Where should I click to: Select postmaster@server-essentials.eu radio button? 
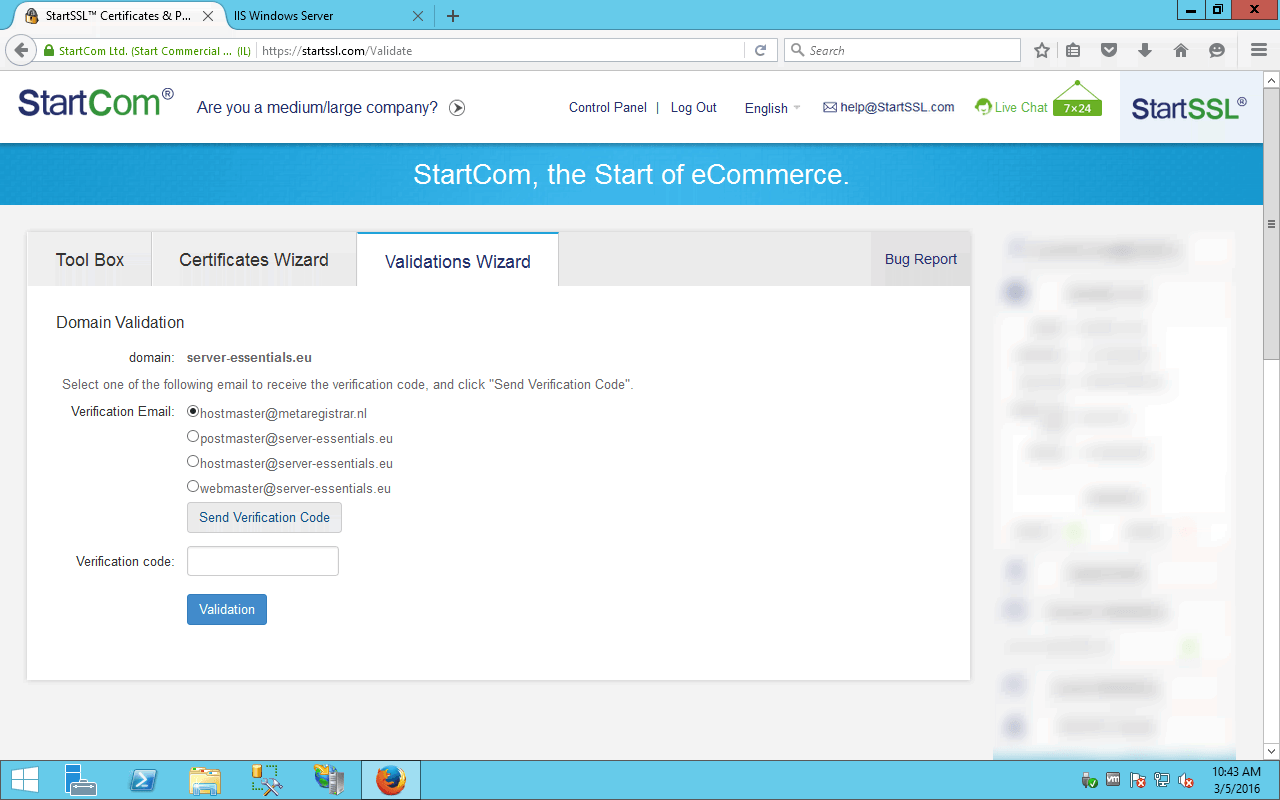193,436
